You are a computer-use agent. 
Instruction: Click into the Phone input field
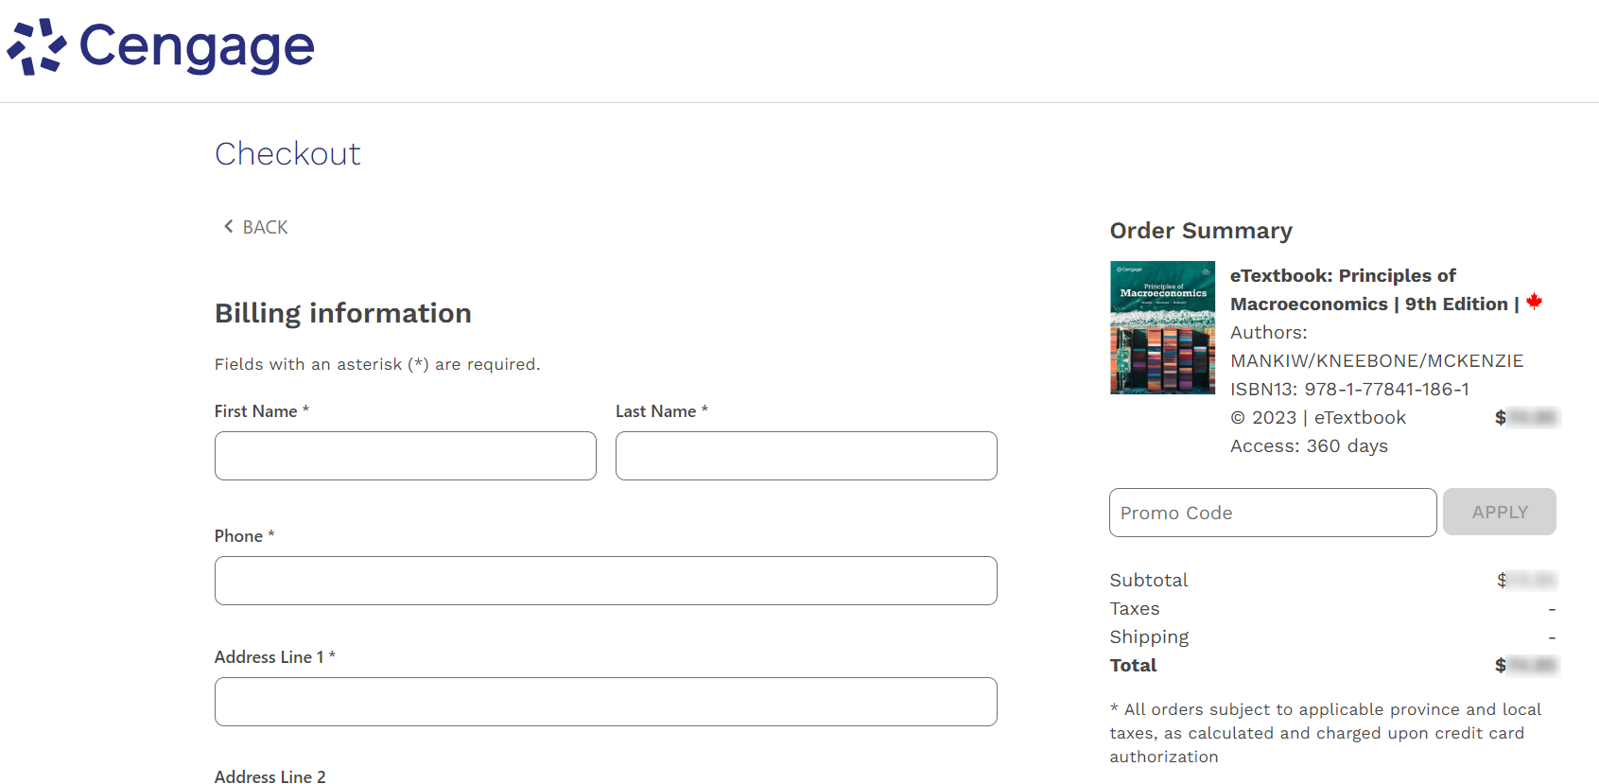[606, 581]
